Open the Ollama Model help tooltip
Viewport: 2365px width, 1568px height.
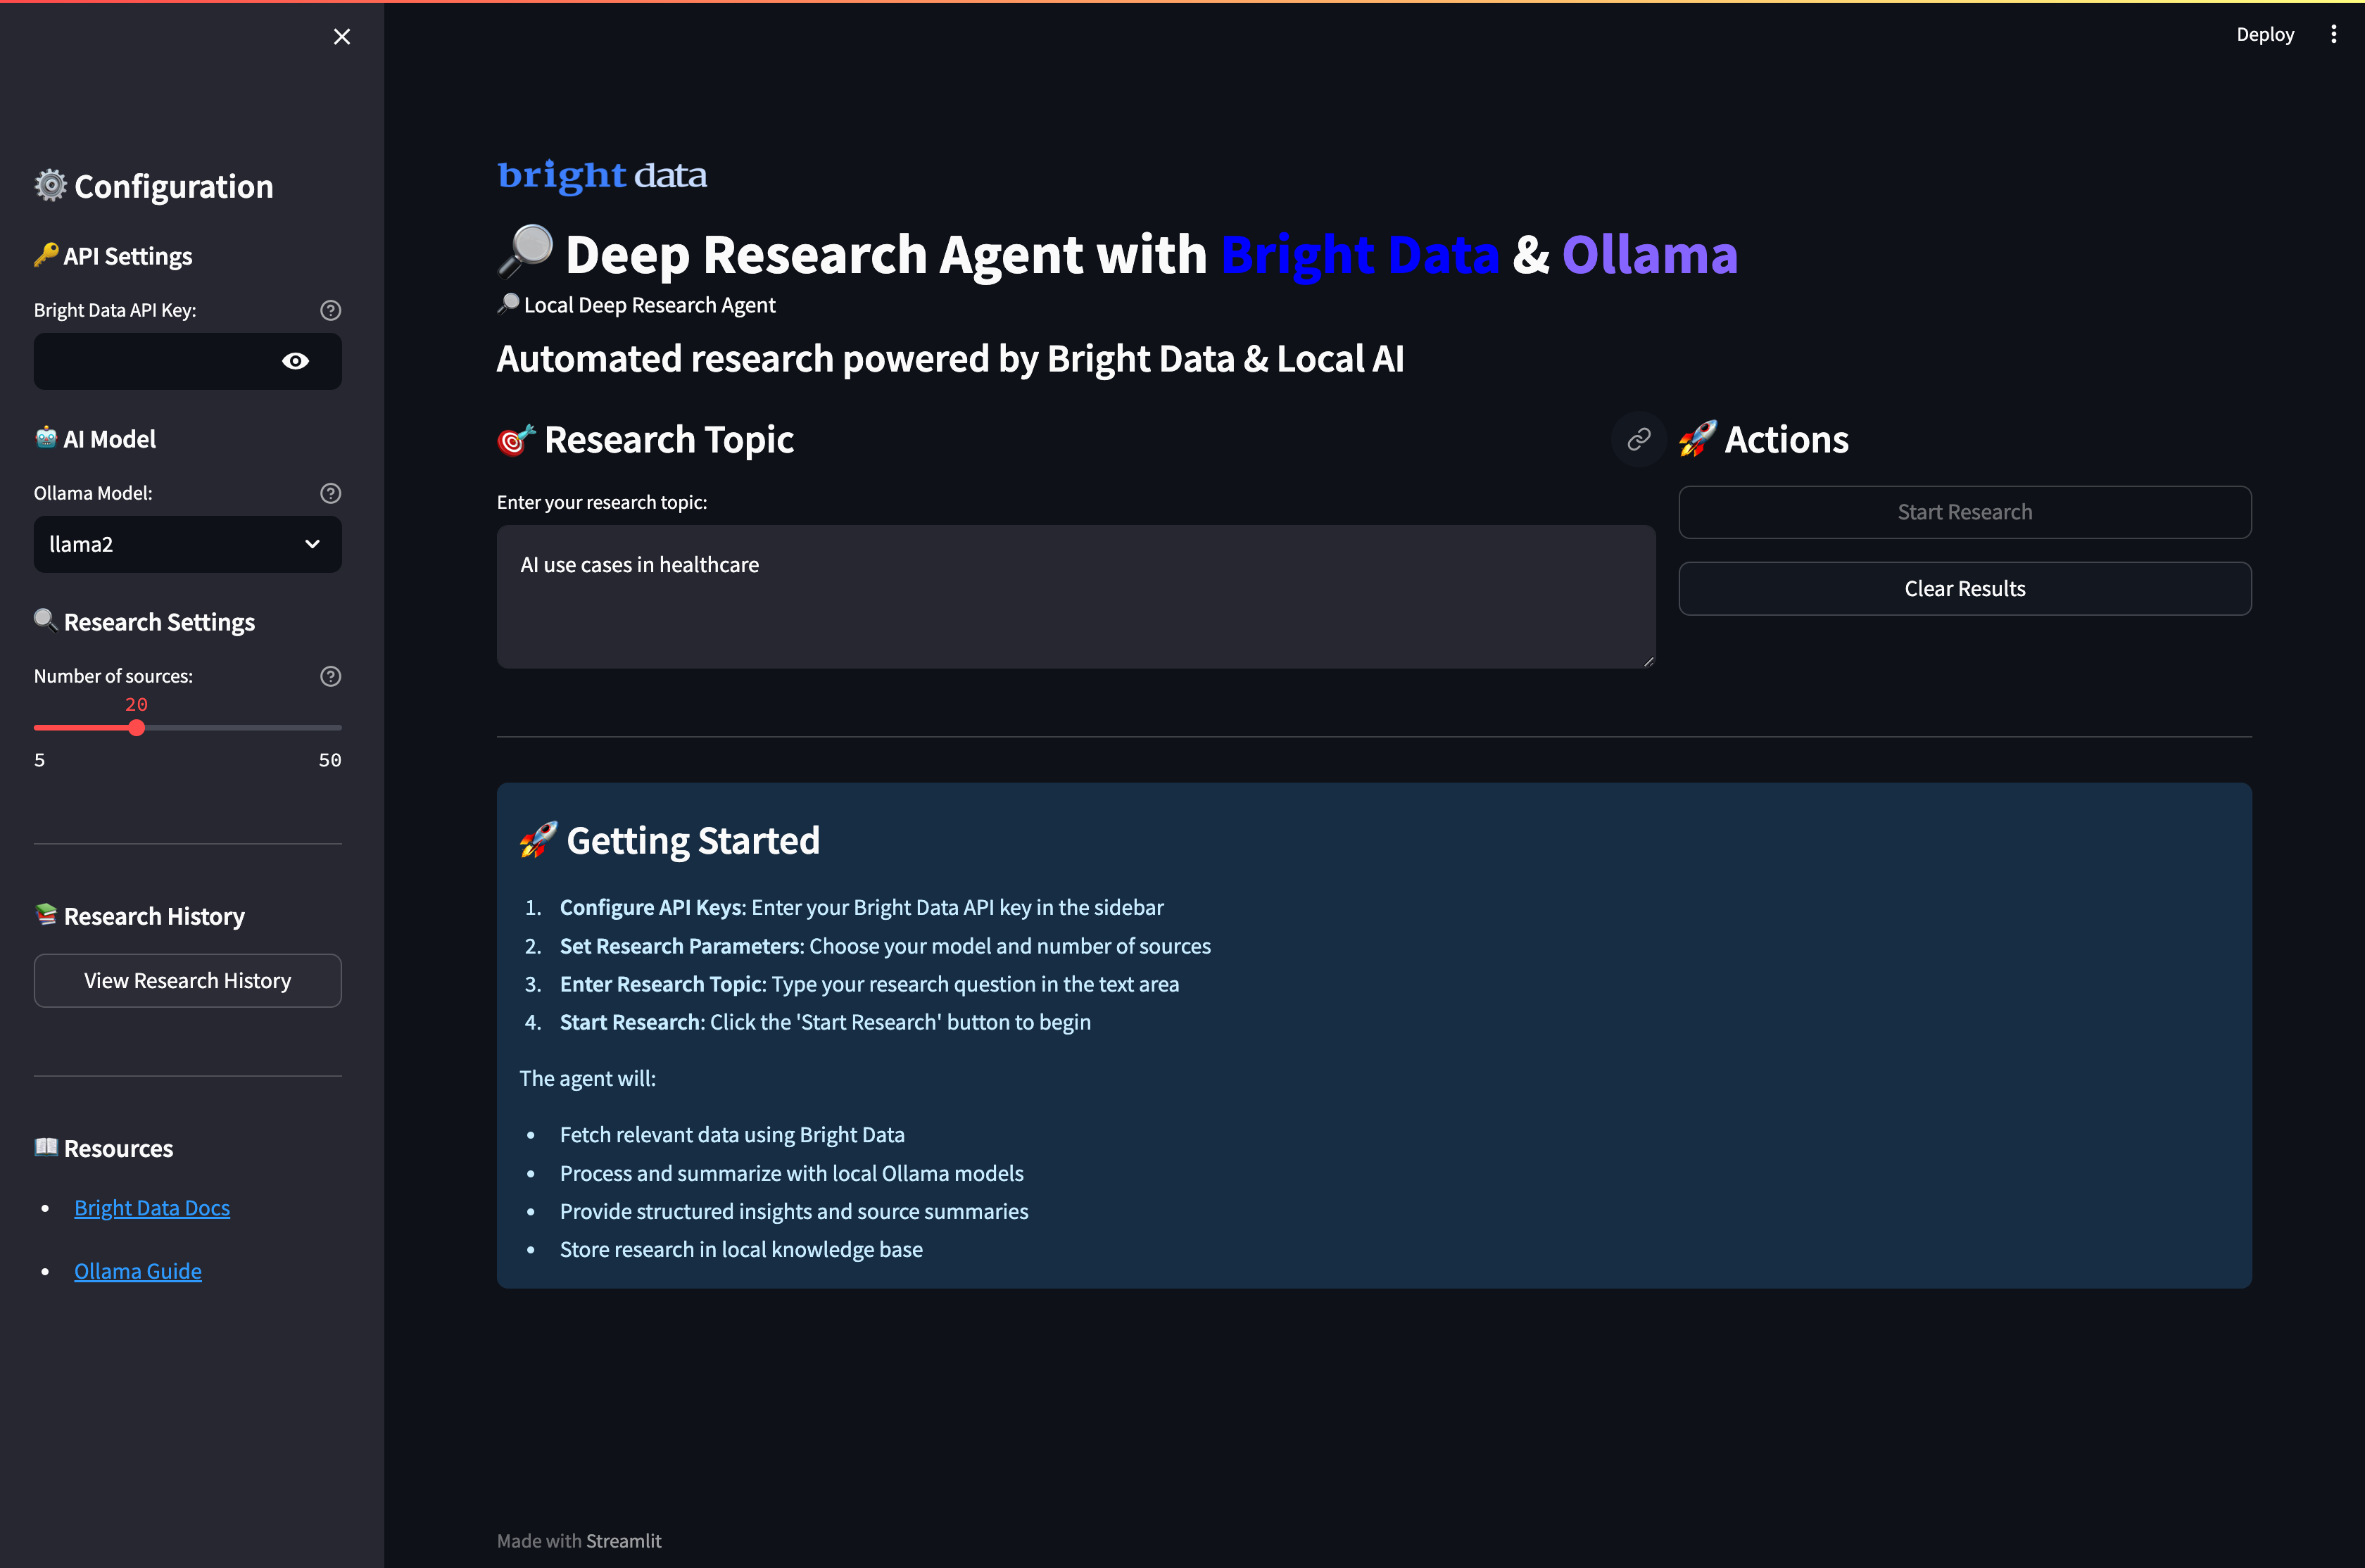330,492
